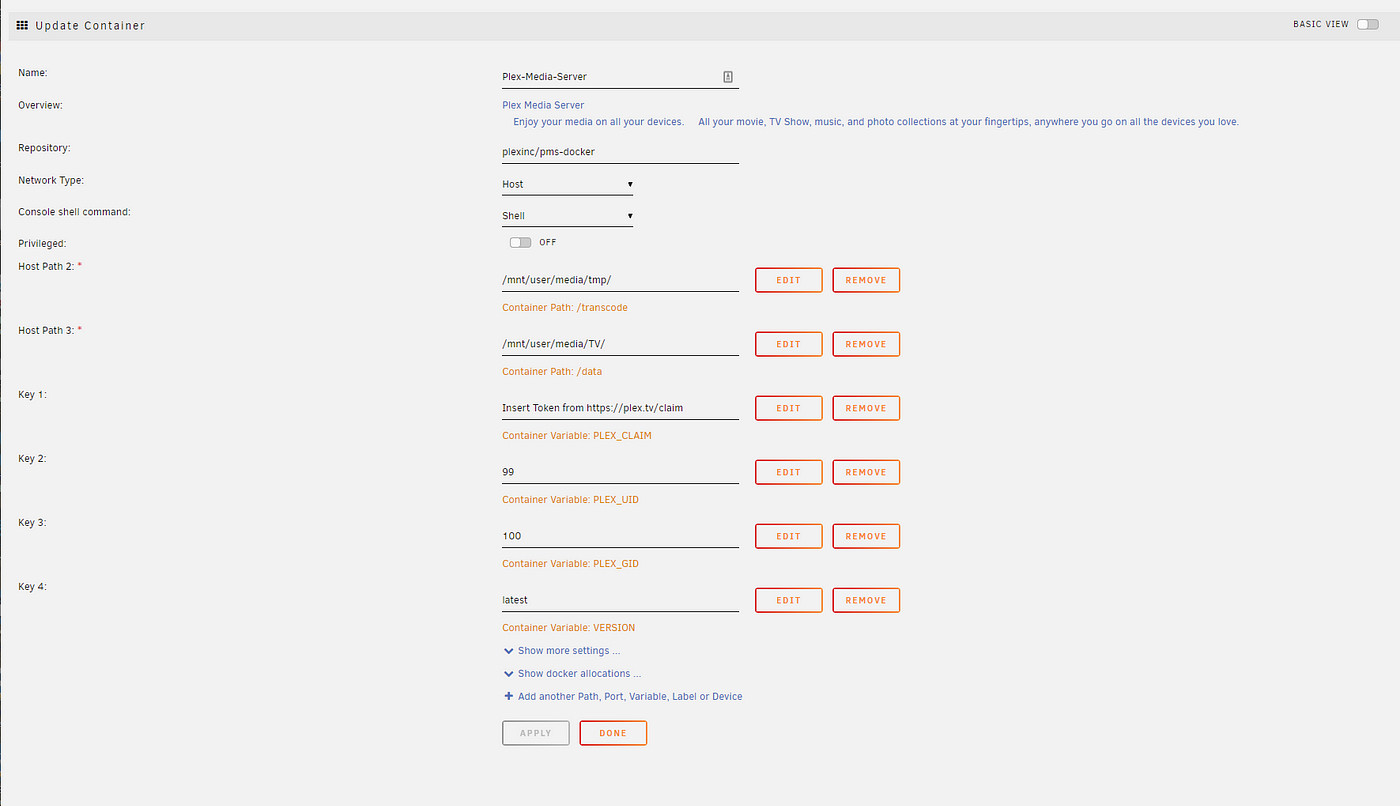This screenshot has height=806, width=1400.
Task: Click Container Variable: PLEX_UID label
Action: point(570,500)
